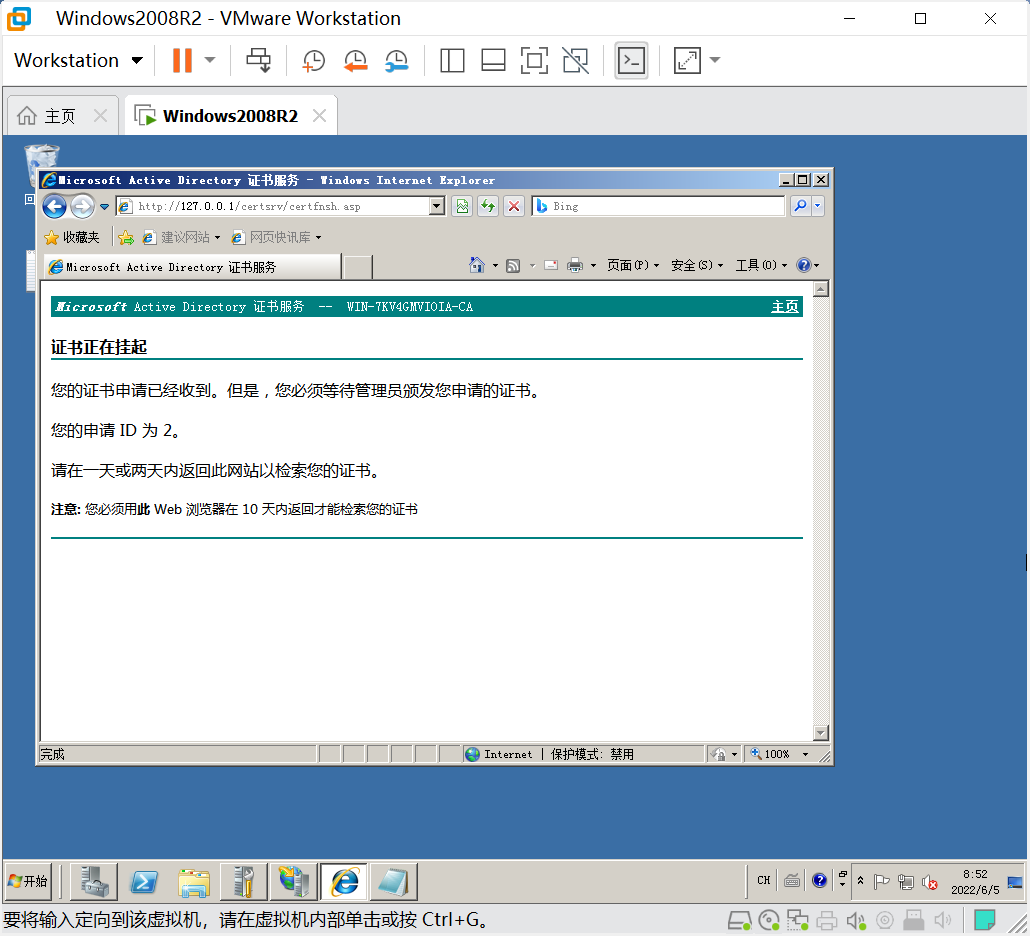The image size is (1030, 936).
Task: Open the recent pages dropdown next to Forward
Action: [104, 207]
